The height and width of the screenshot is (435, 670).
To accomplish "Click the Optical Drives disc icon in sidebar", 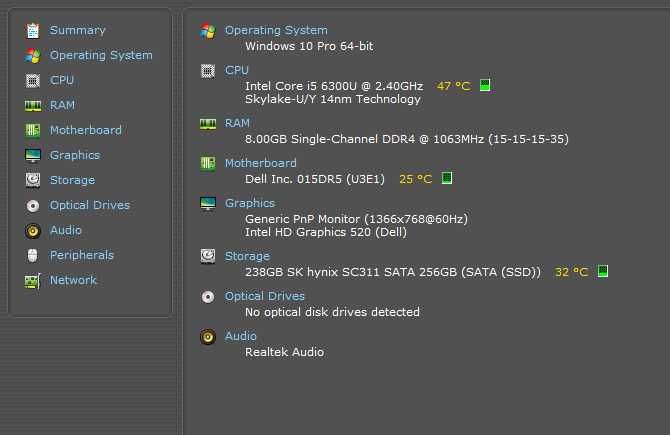I will tap(33, 205).
